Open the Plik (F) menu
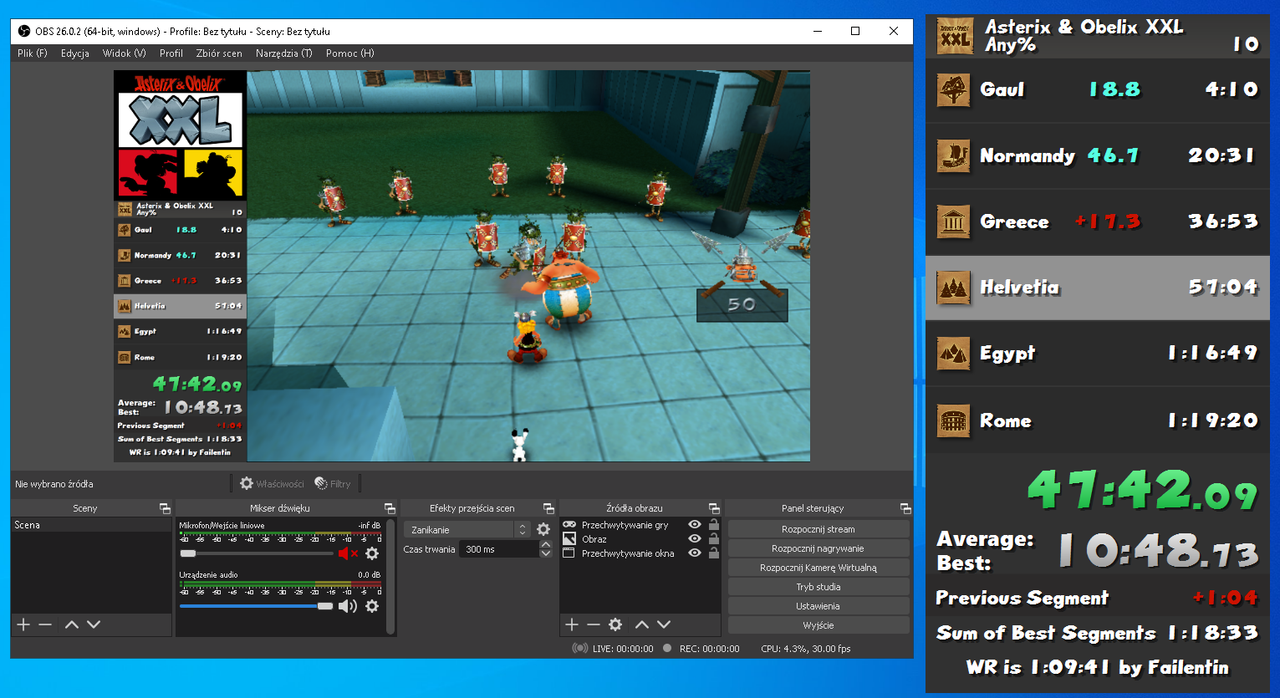 click(x=32, y=53)
